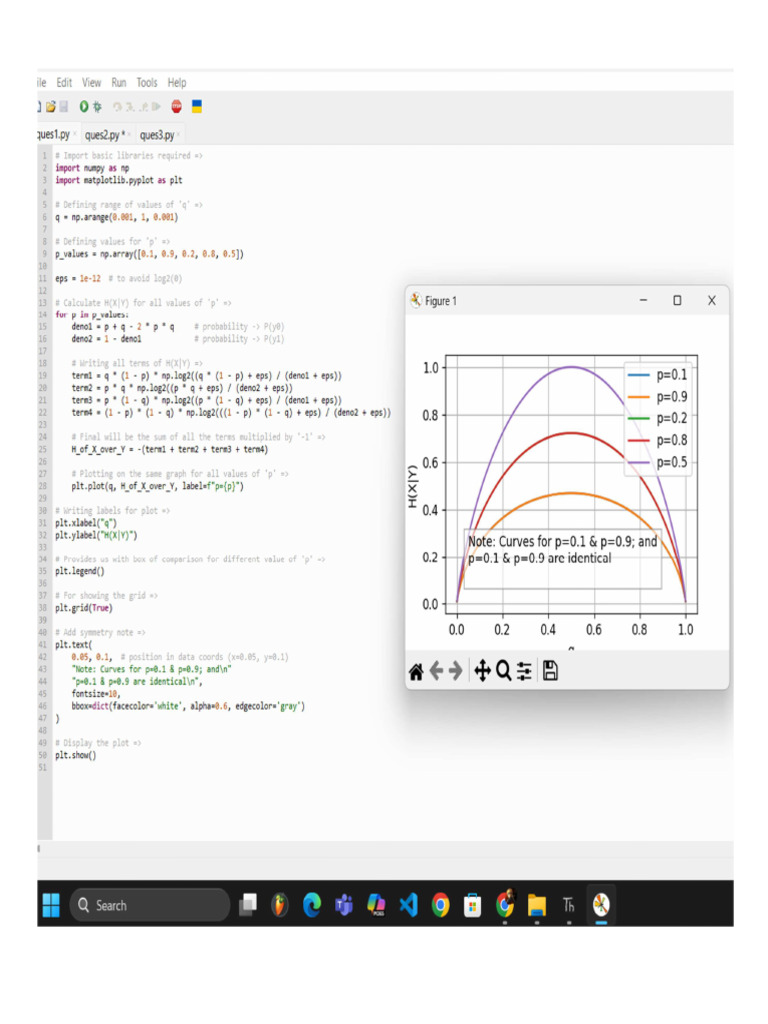The image size is (768, 1024).
Task: Open Google Chrome from the taskbar
Action: [441, 905]
